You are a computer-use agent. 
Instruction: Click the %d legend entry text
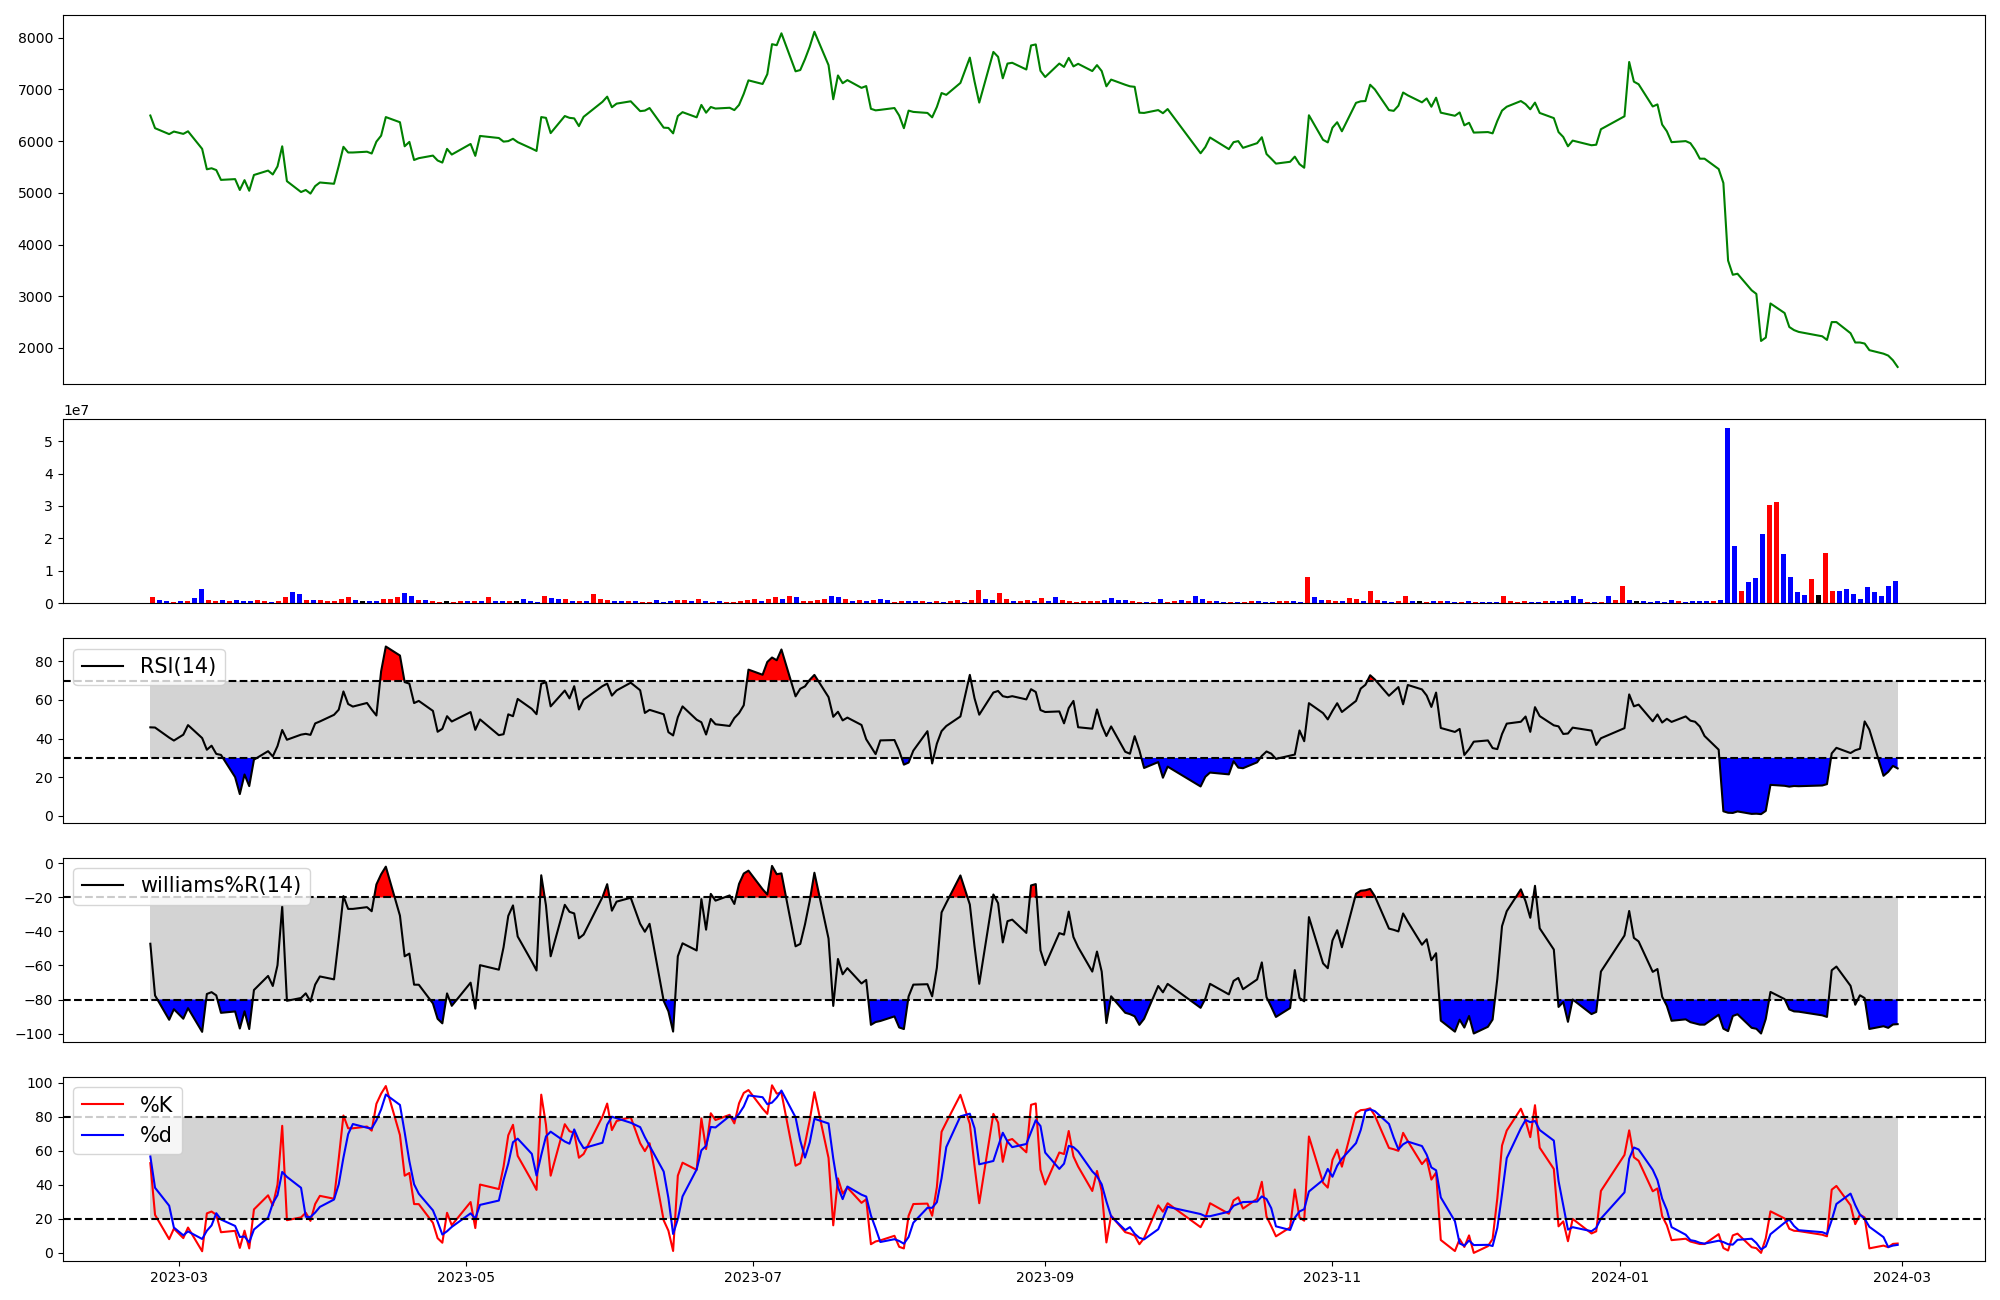(x=156, y=1135)
